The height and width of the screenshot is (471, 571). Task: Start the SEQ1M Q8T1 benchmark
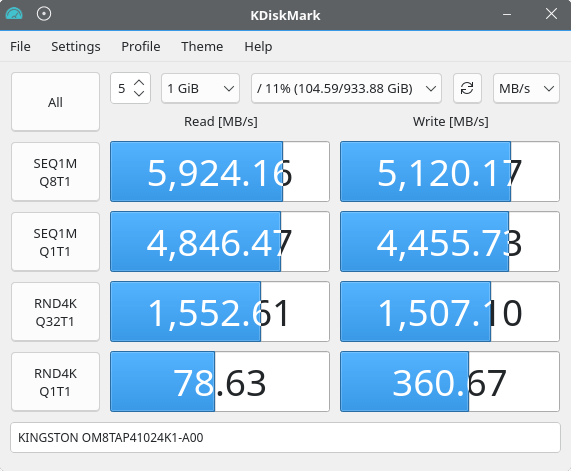click(x=55, y=172)
